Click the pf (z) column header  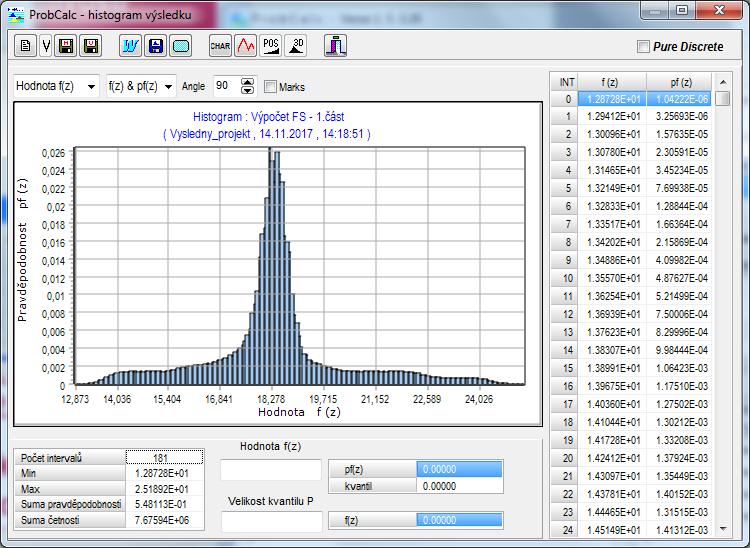coord(679,82)
